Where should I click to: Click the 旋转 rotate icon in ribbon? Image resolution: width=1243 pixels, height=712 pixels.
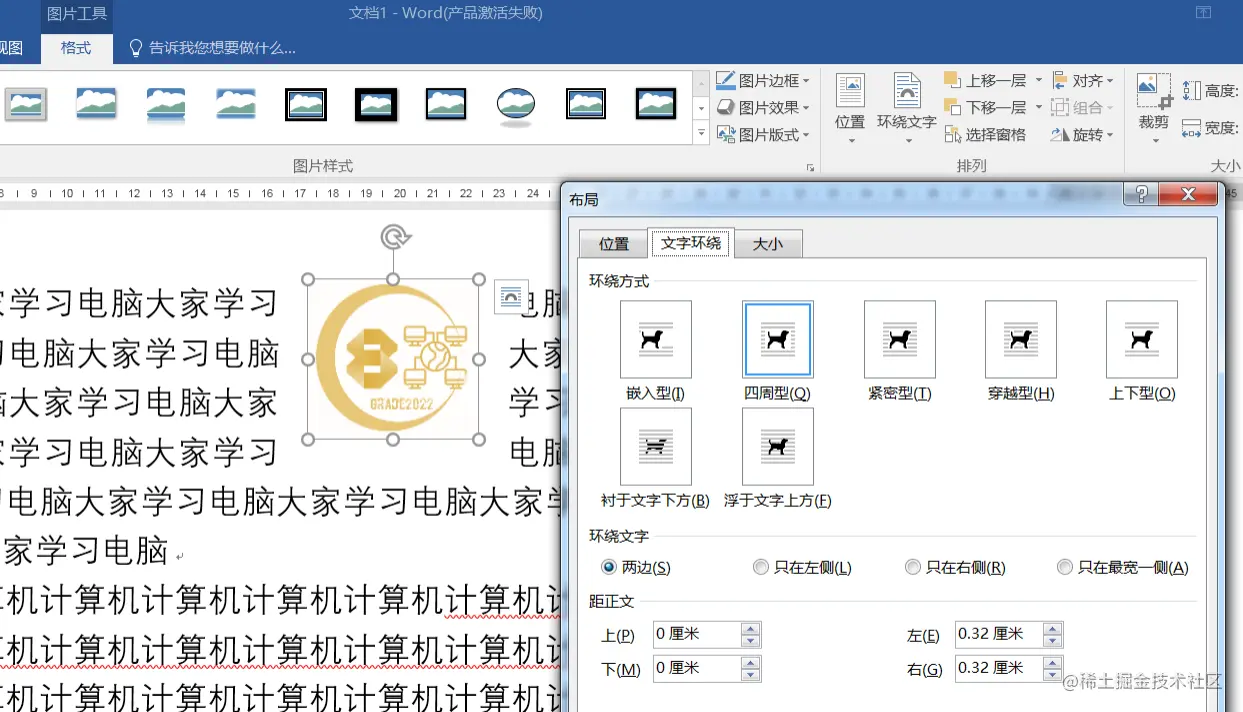(x=1061, y=134)
